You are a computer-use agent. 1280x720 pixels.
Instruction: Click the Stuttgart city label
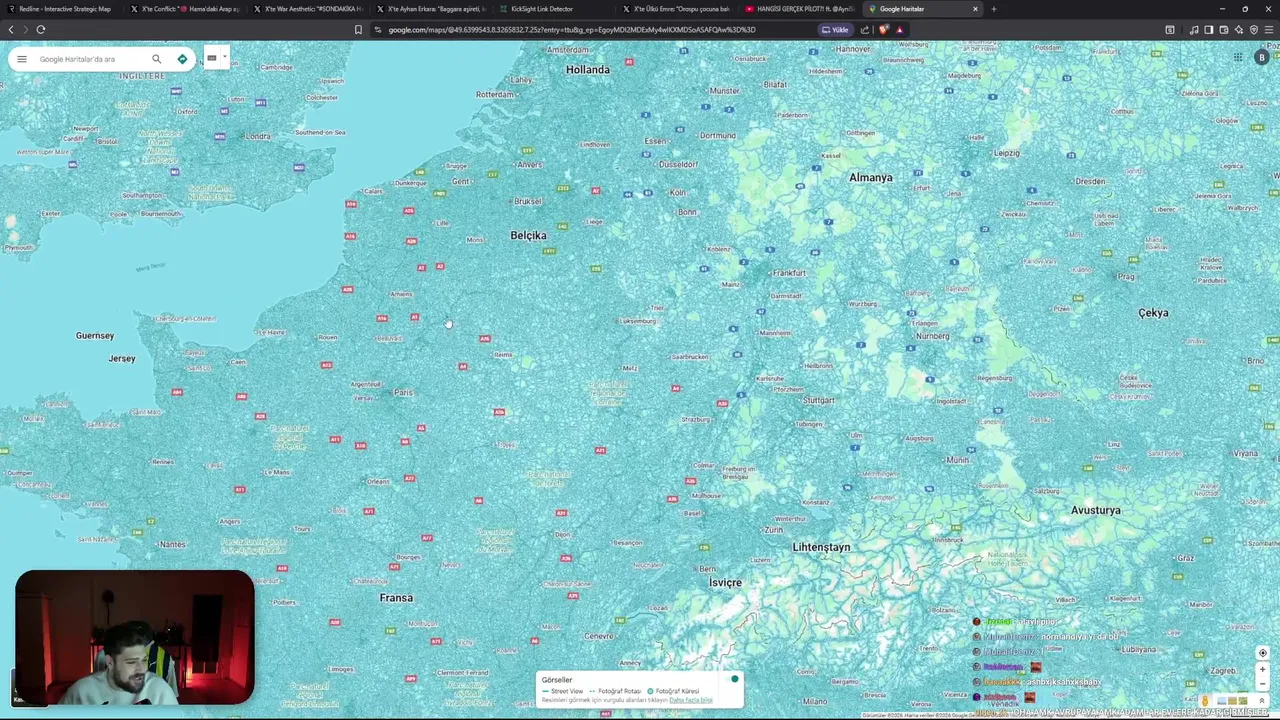tap(818, 400)
